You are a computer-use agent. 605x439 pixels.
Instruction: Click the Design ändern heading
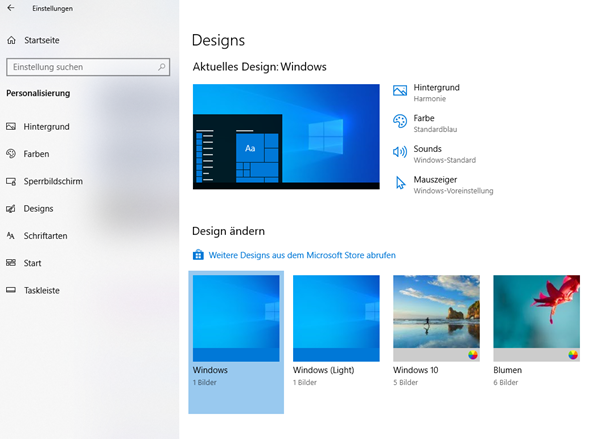tap(228, 231)
